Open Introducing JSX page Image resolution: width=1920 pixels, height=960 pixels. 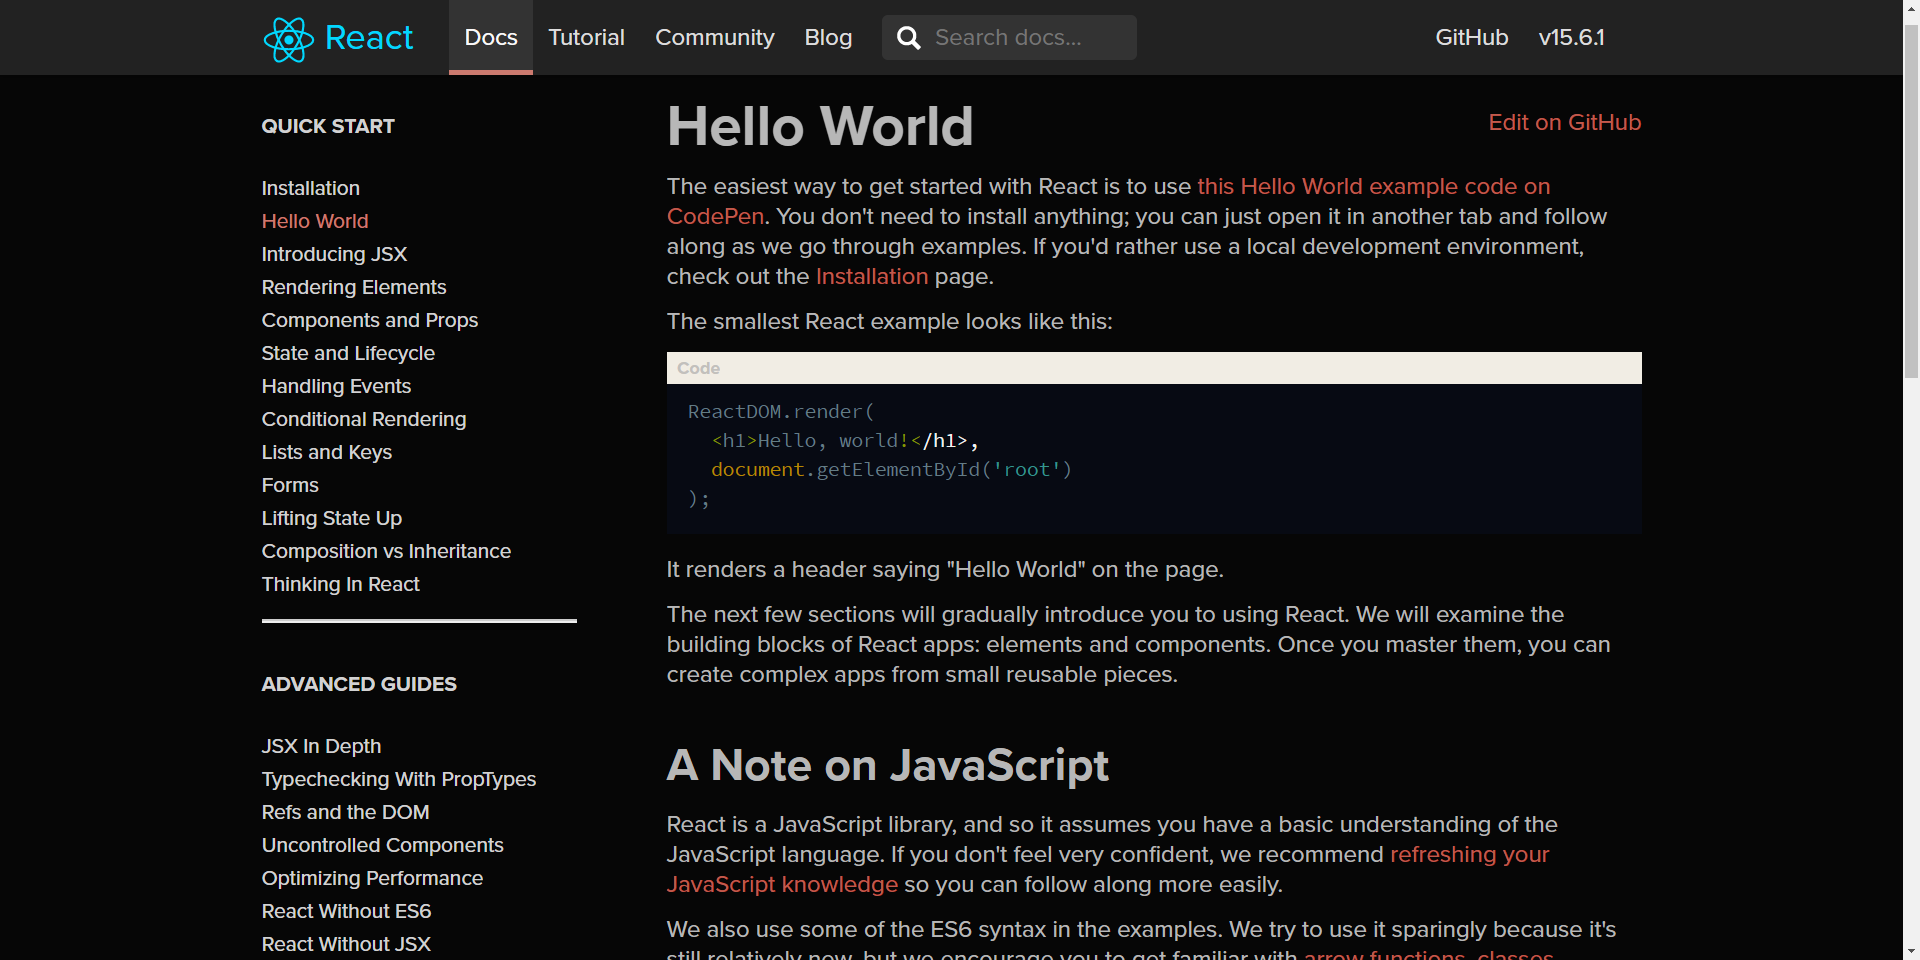(x=334, y=254)
